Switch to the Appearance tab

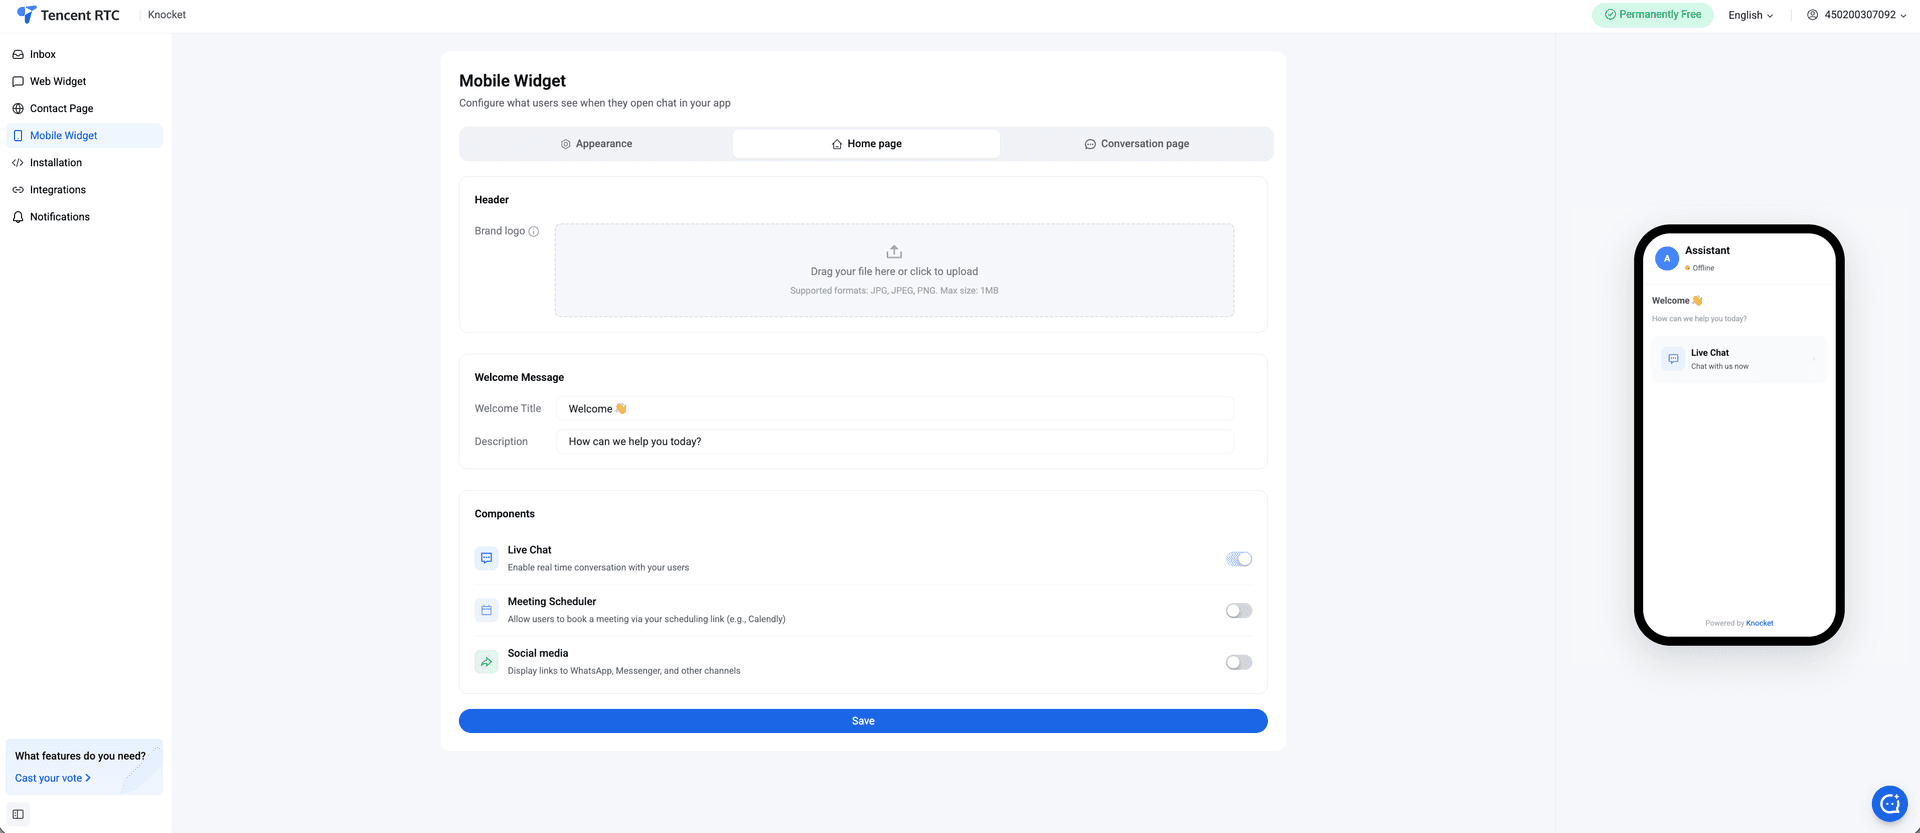pyautogui.click(x=597, y=144)
